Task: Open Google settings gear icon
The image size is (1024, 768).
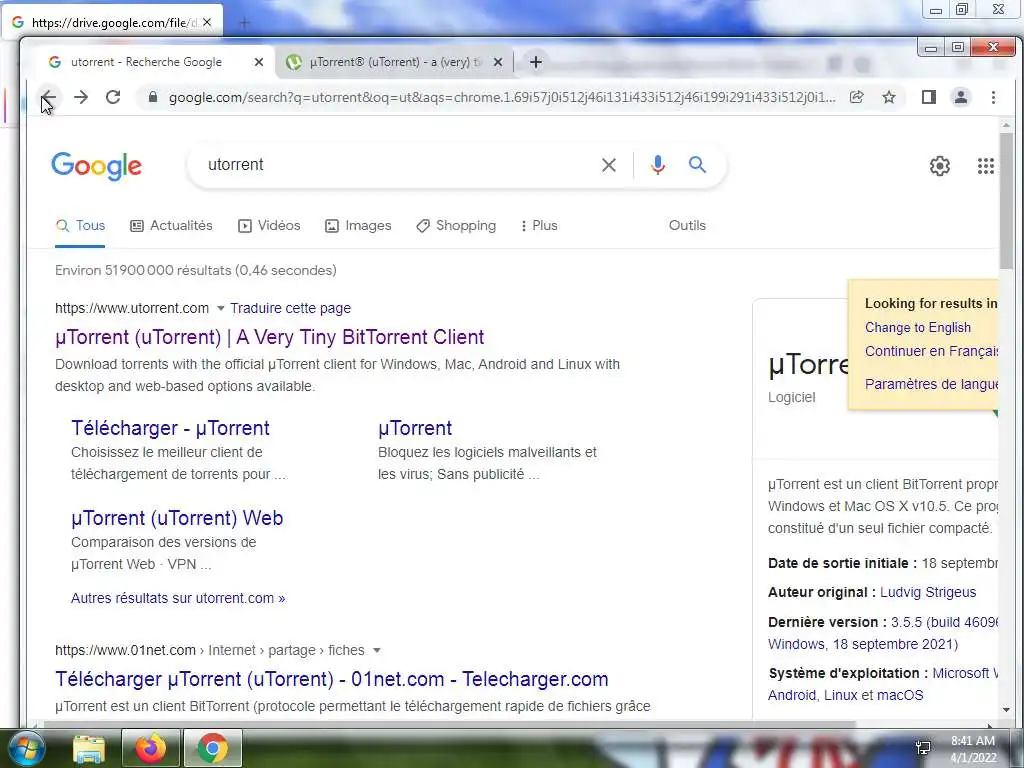Action: click(940, 166)
